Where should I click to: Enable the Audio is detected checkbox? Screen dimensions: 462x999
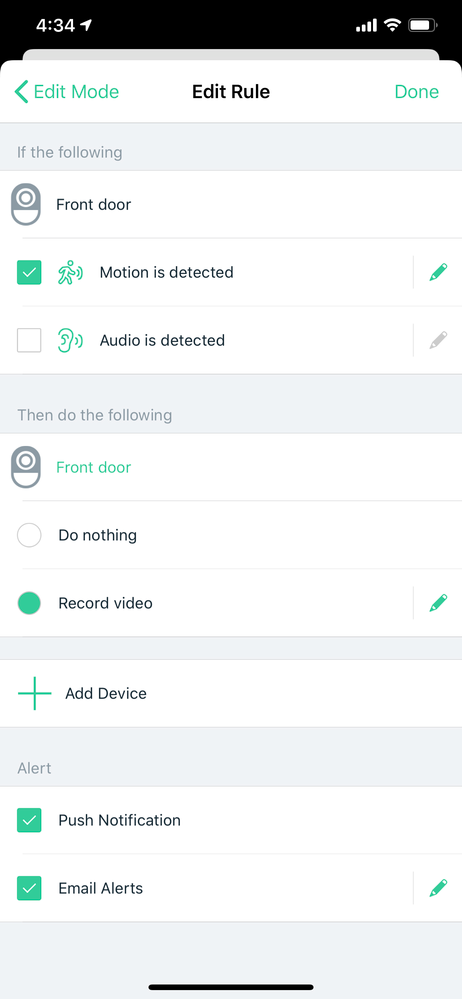click(x=29, y=340)
